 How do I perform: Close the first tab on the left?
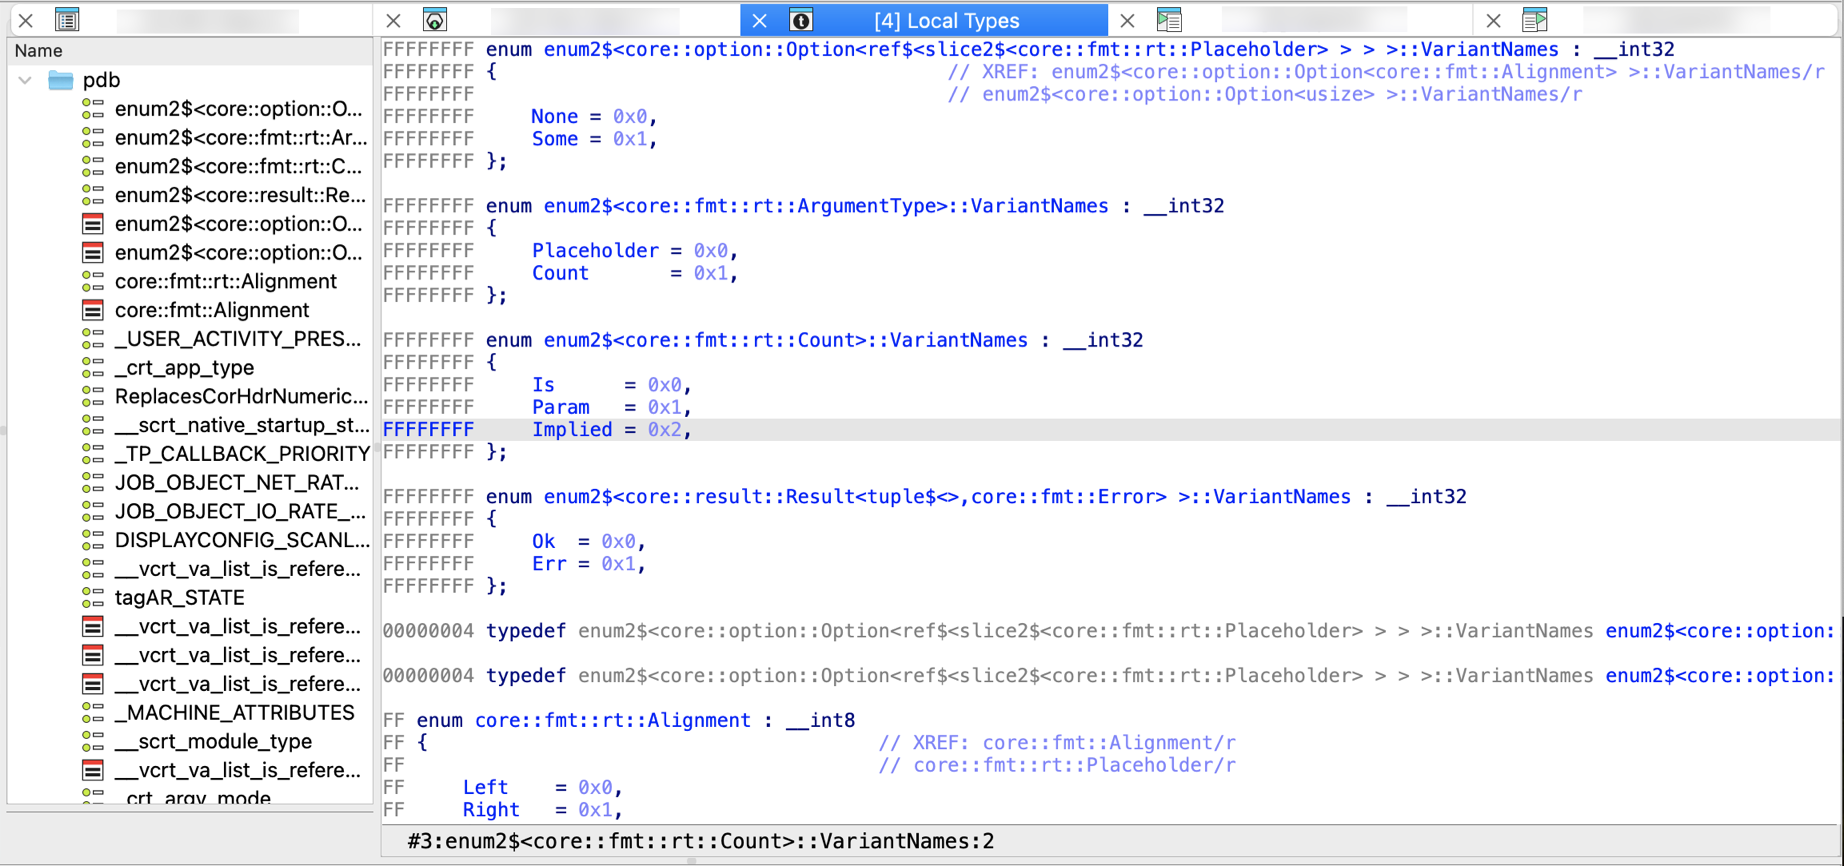pyautogui.click(x=26, y=20)
